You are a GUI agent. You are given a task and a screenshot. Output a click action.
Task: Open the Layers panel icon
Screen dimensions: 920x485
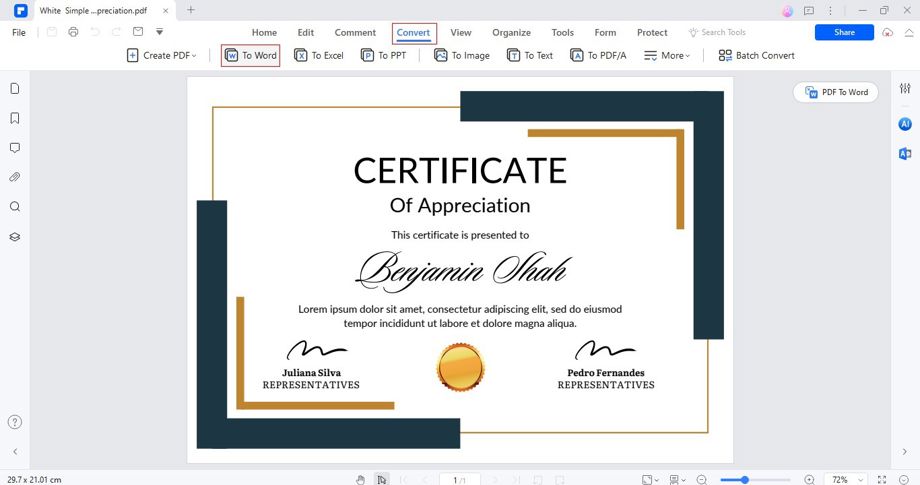click(x=15, y=237)
